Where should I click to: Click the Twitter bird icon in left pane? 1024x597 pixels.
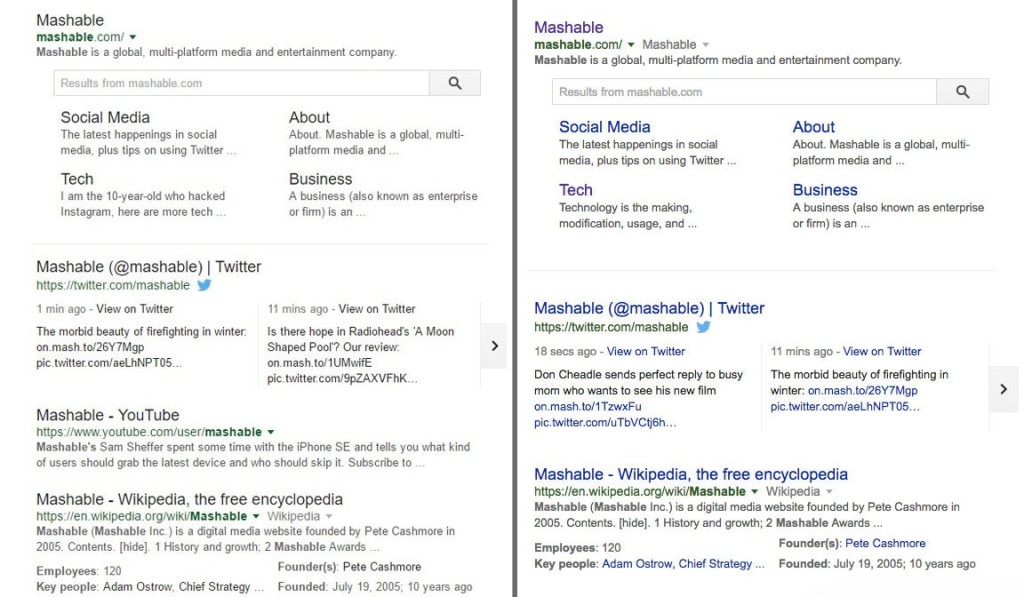pyautogui.click(x=204, y=285)
